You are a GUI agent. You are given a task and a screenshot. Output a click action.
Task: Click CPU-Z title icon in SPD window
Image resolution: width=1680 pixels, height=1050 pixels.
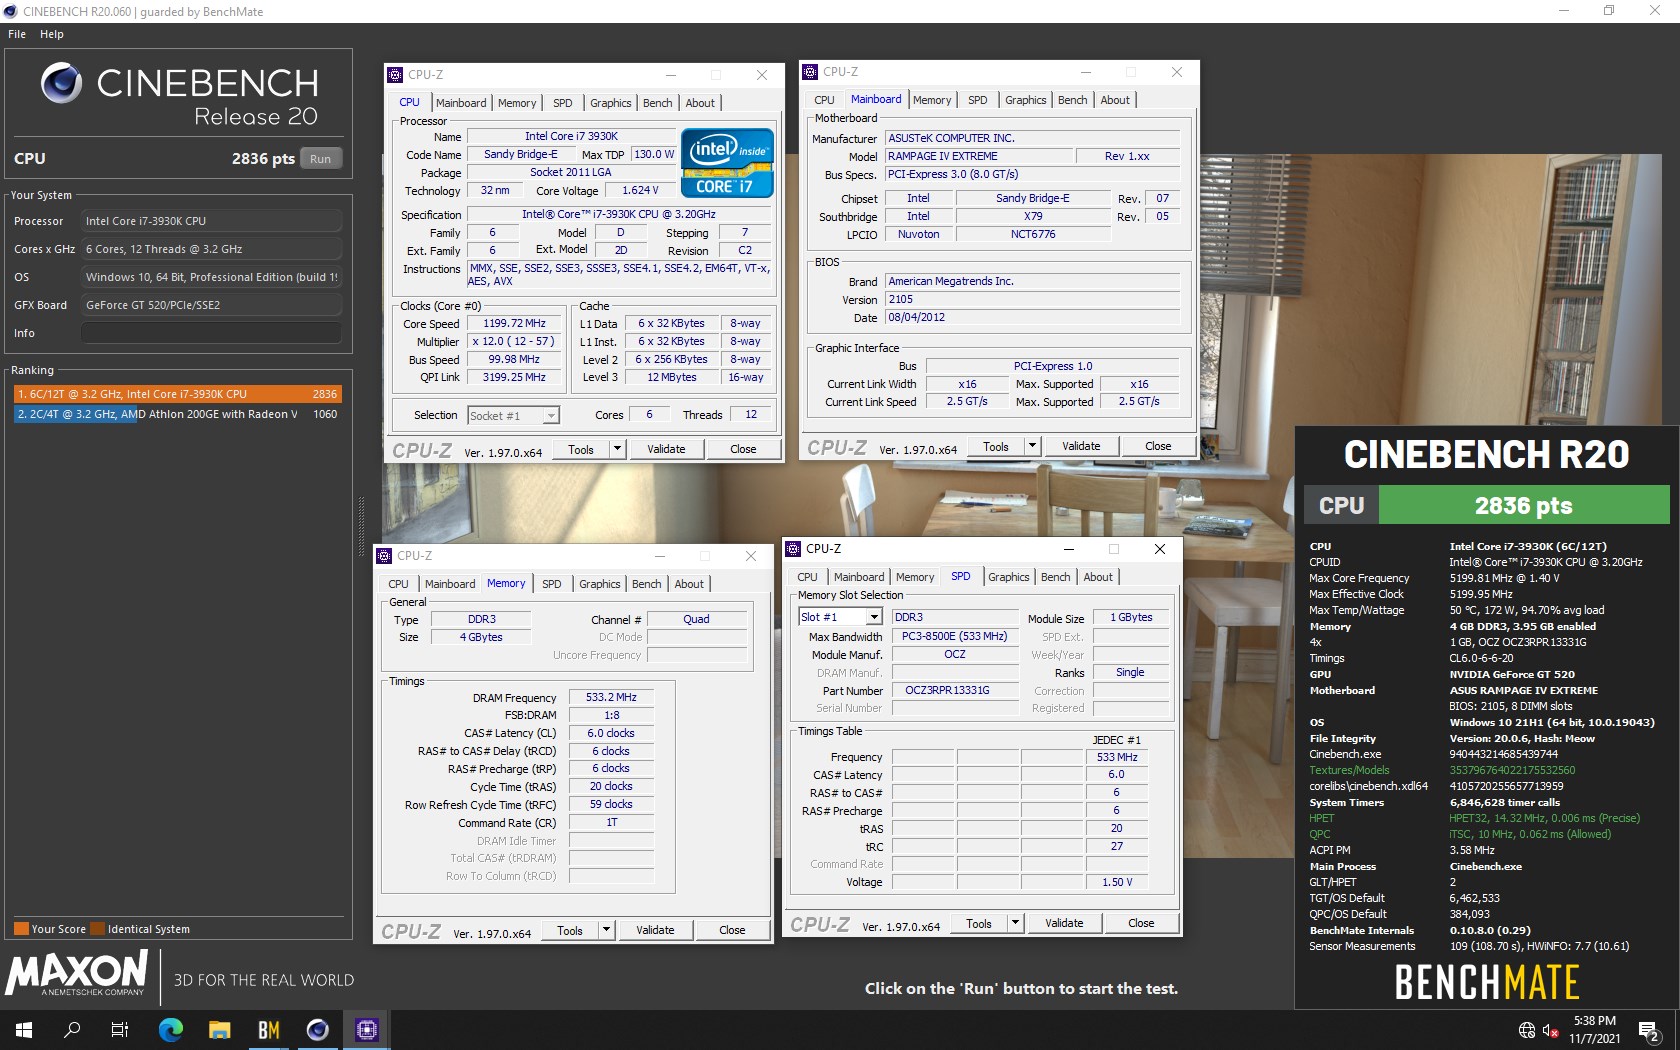click(x=793, y=549)
